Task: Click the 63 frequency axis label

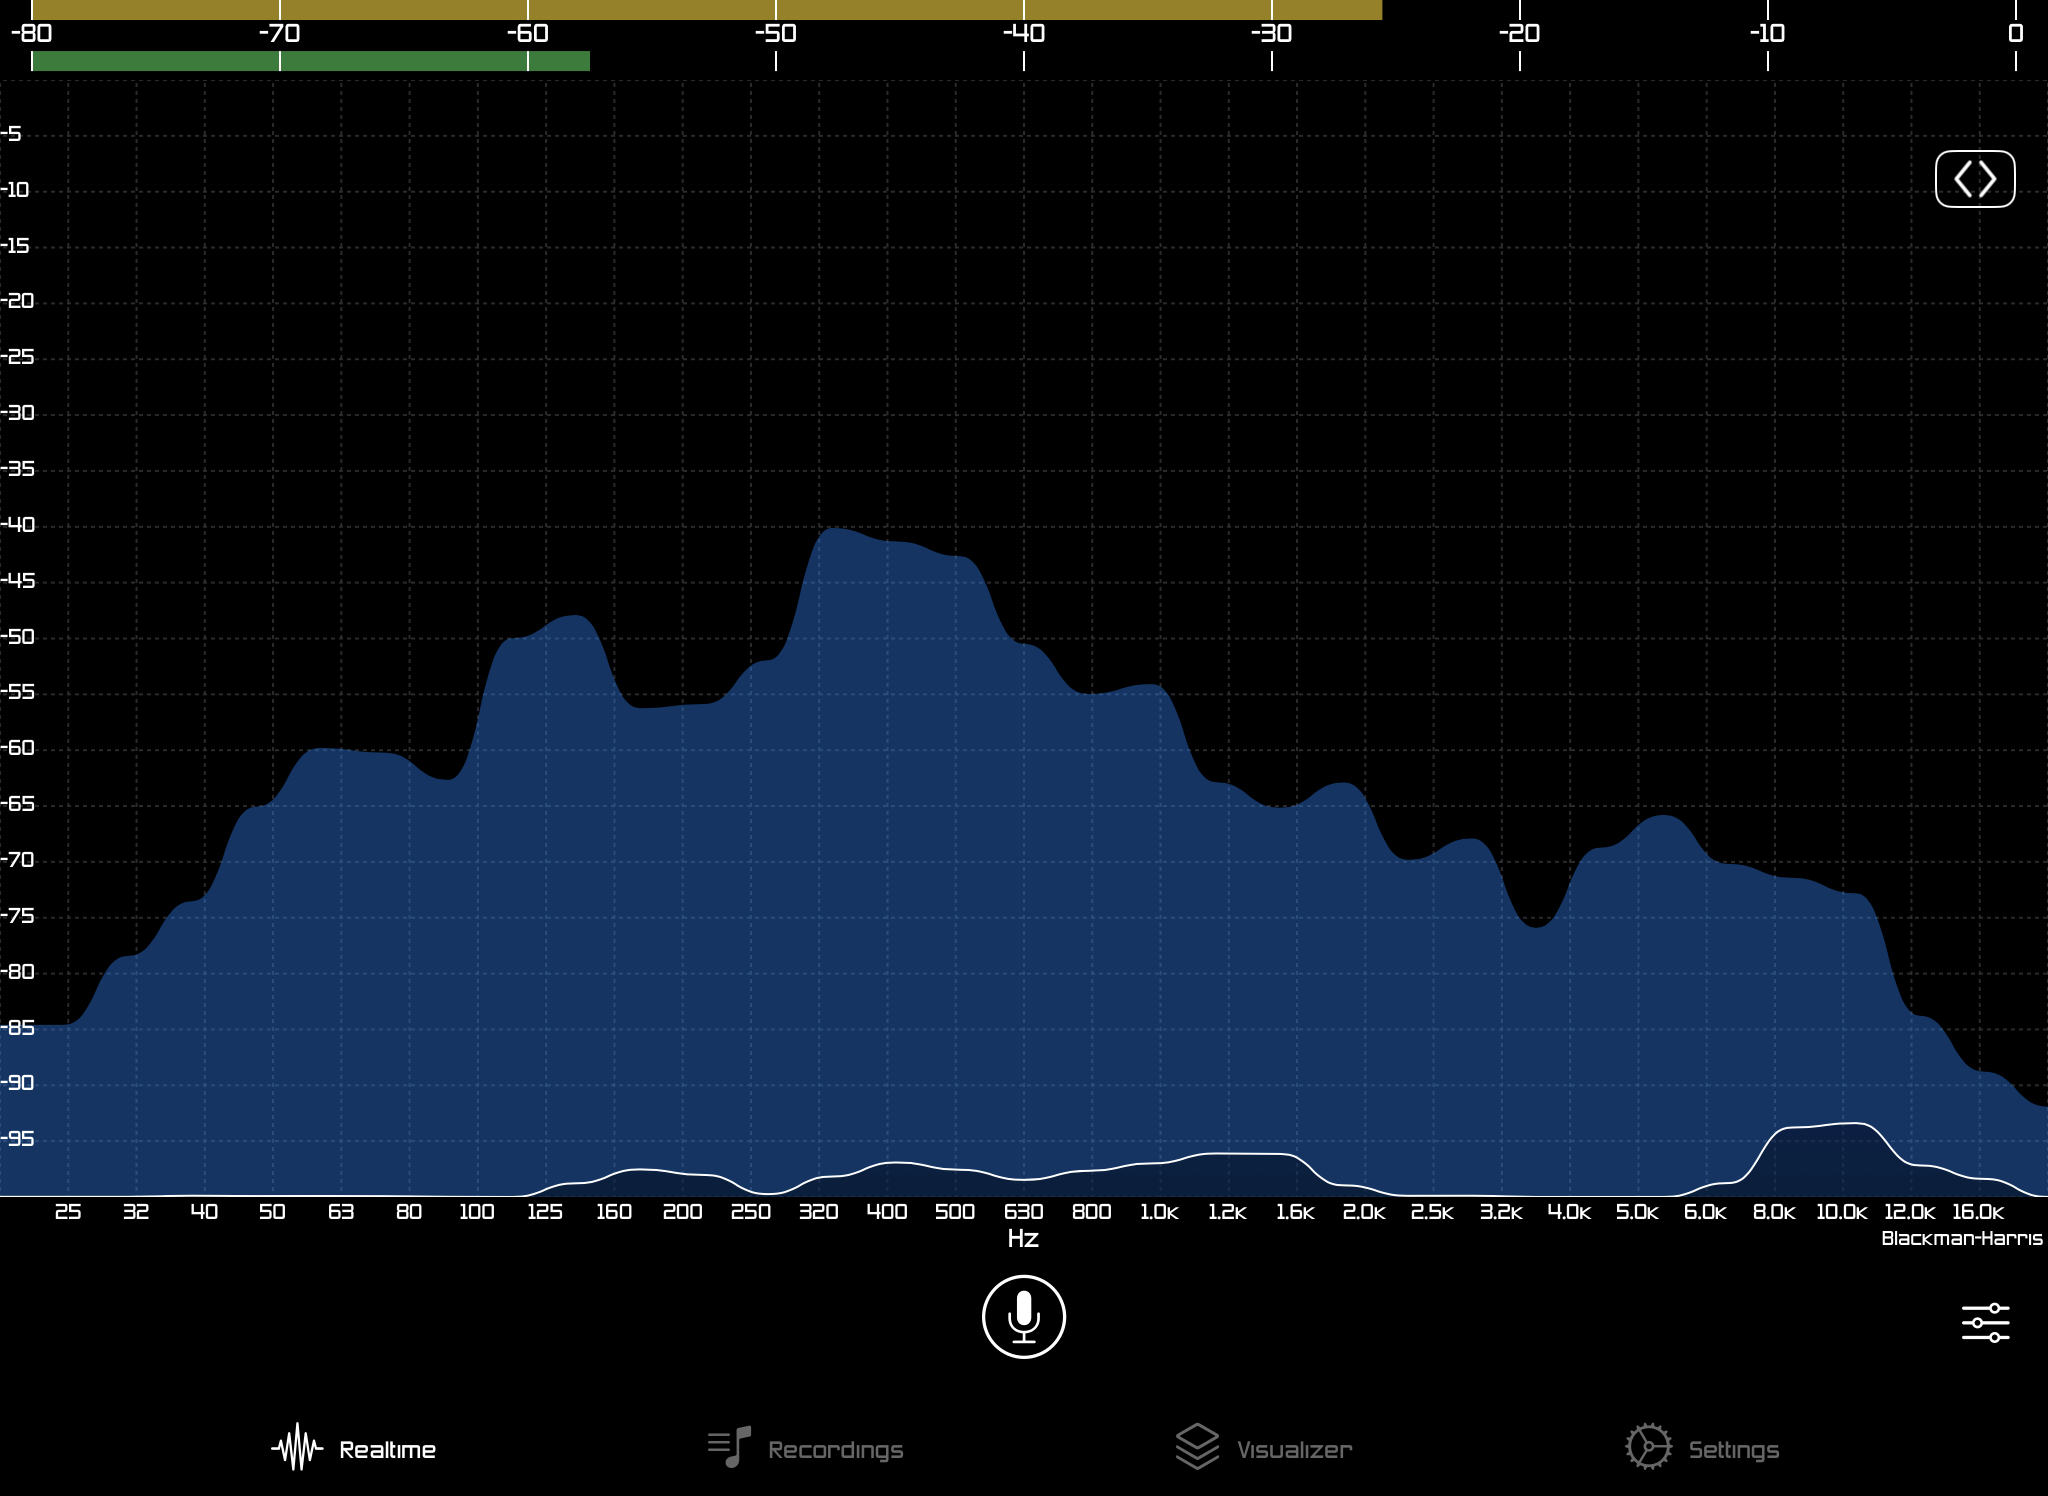Action: pyautogui.click(x=341, y=1212)
